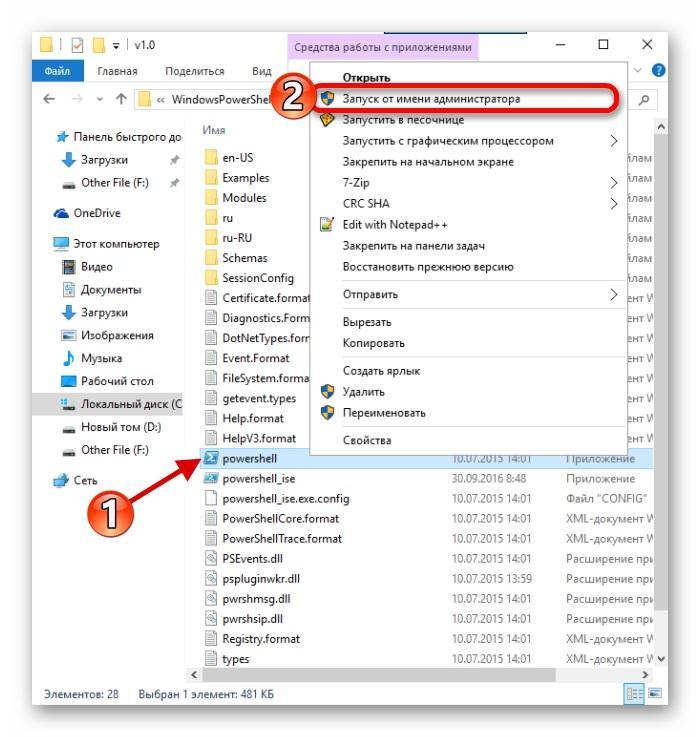The image size is (700, 737).
Task: Click the Notepad++ icon in the context menu
Action: click(x=327, y=224)
